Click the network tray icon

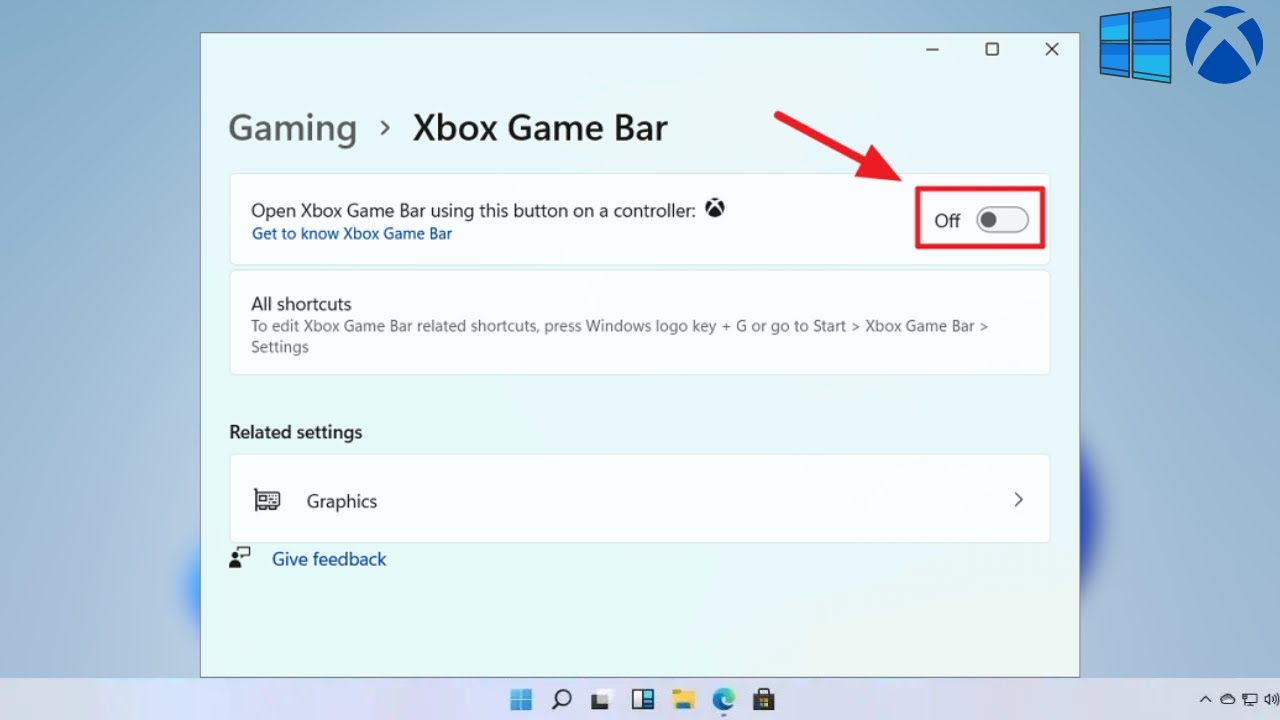click(1250, 699)
